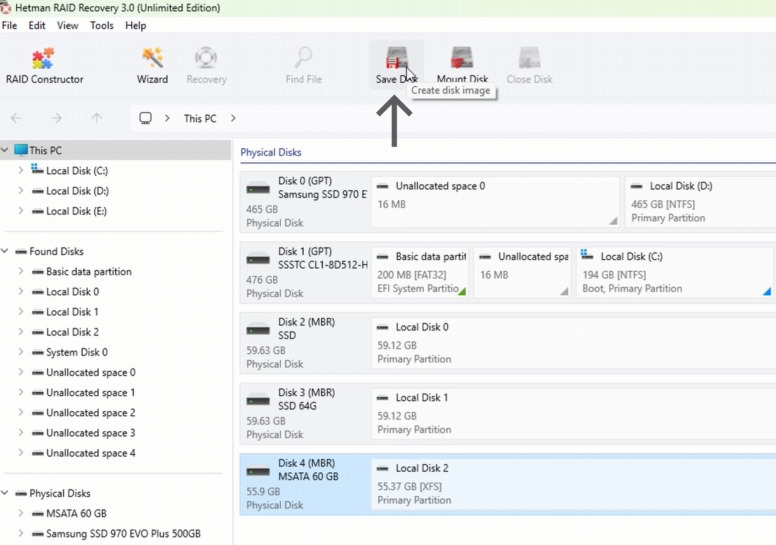Select Basic data partition 200 MB FAT32 tile
This screenshot has width=776, height=545.
click(420, 272)
